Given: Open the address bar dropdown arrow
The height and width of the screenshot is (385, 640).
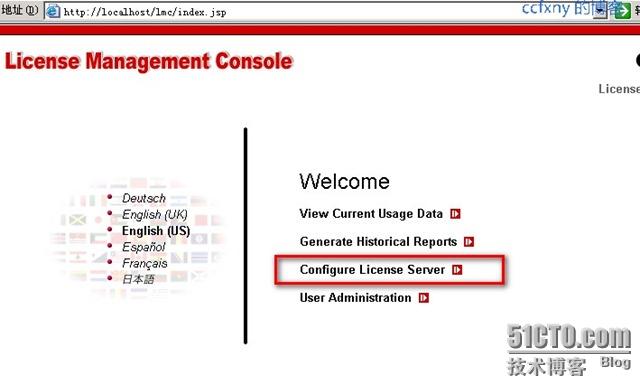Looking at the screenshot, I should pos(600,11).
